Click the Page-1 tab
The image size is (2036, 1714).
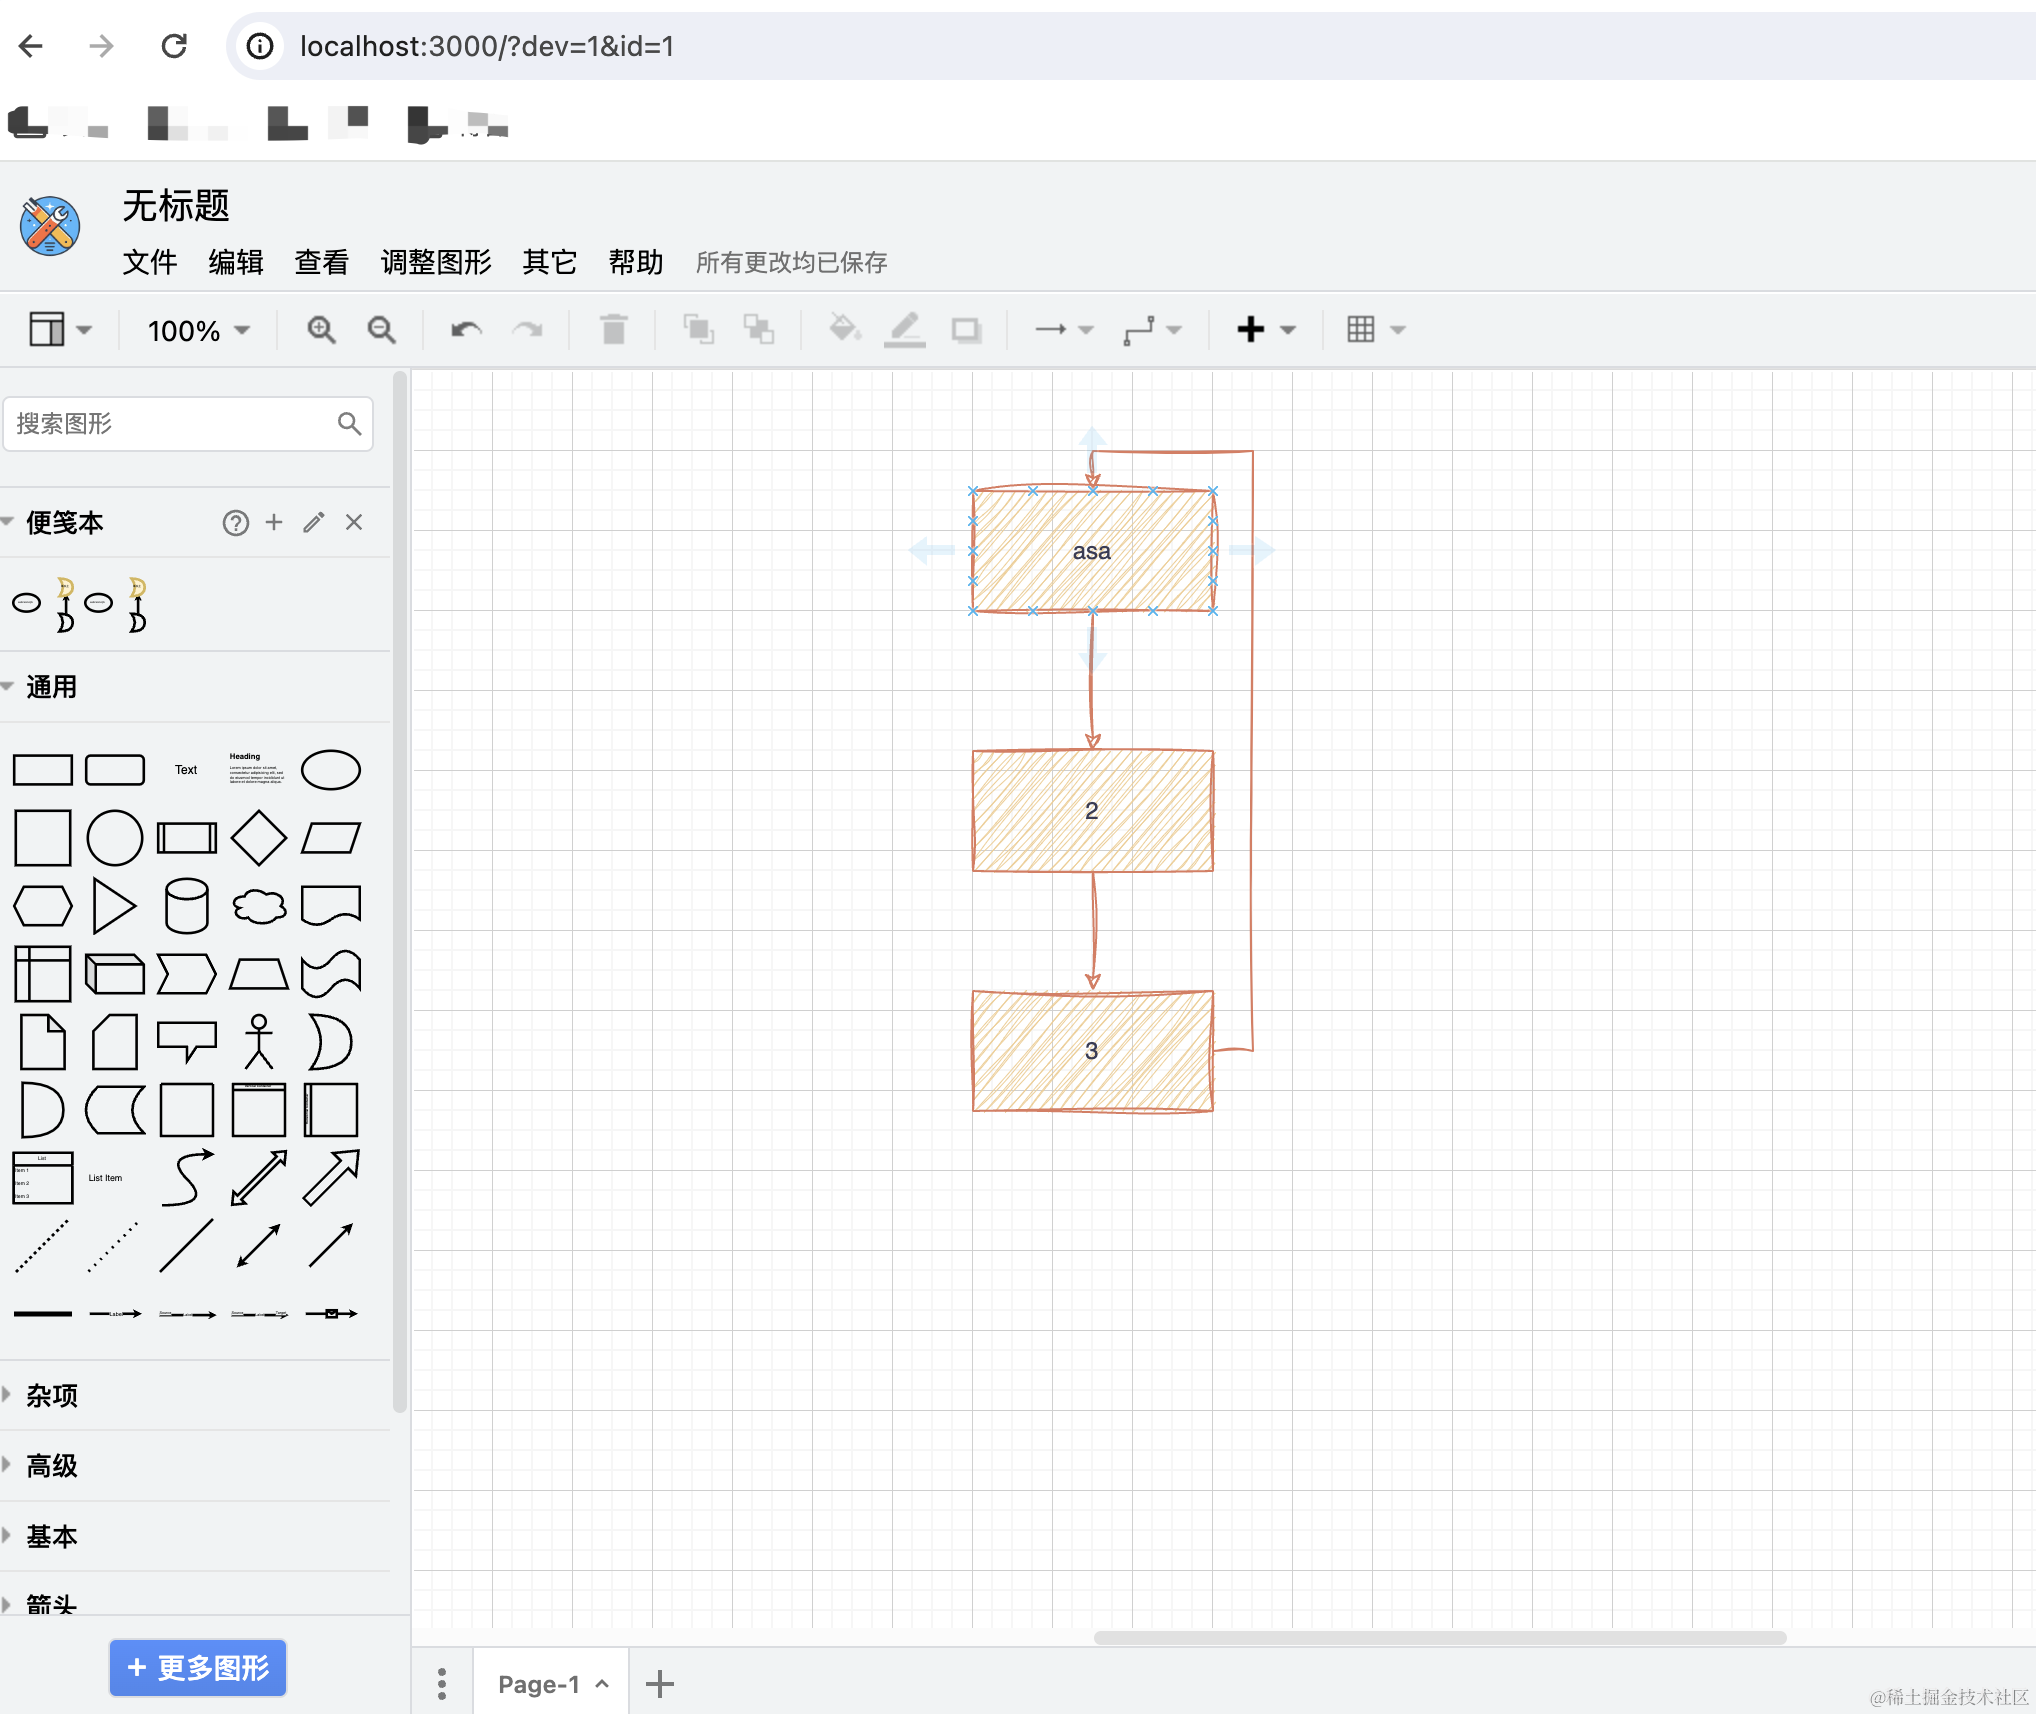click(539, 1684)
